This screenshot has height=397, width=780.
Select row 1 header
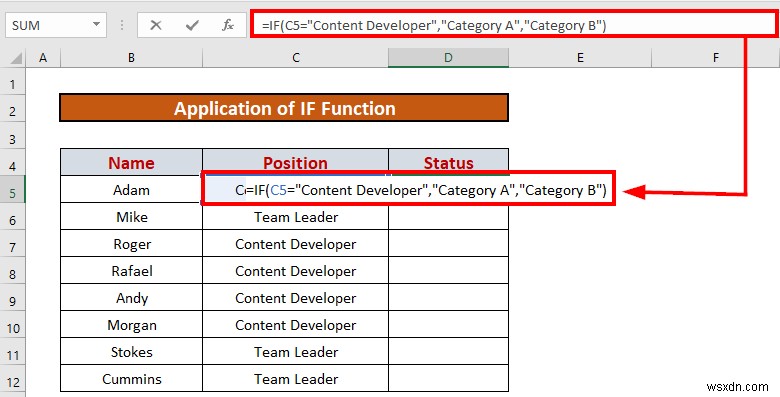tap(12, 83)
